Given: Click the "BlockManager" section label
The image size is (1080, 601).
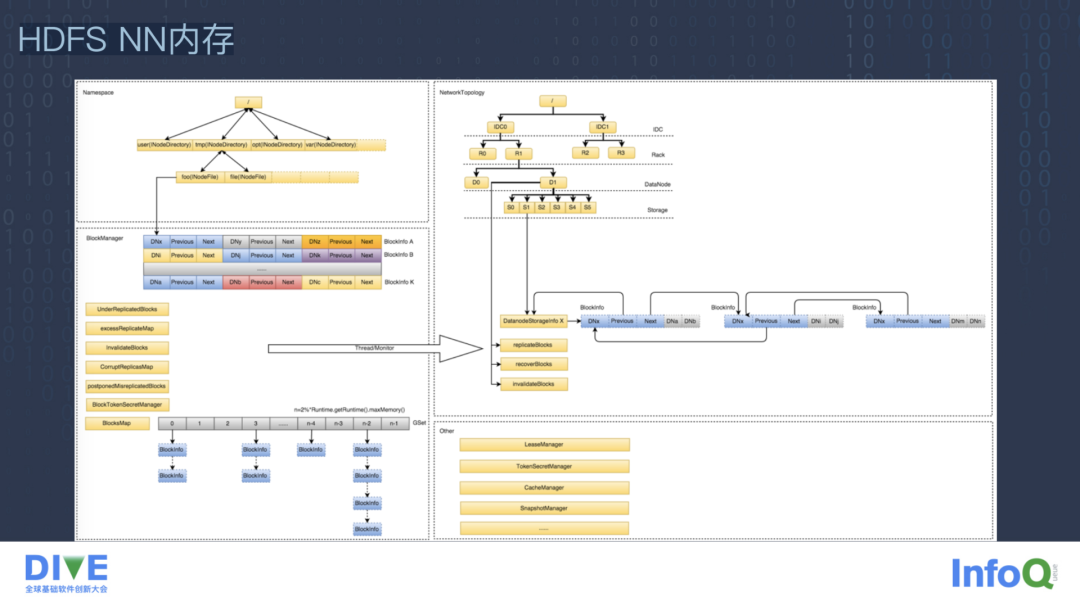Looking at the screenshot, I should [x=105, y=238].
